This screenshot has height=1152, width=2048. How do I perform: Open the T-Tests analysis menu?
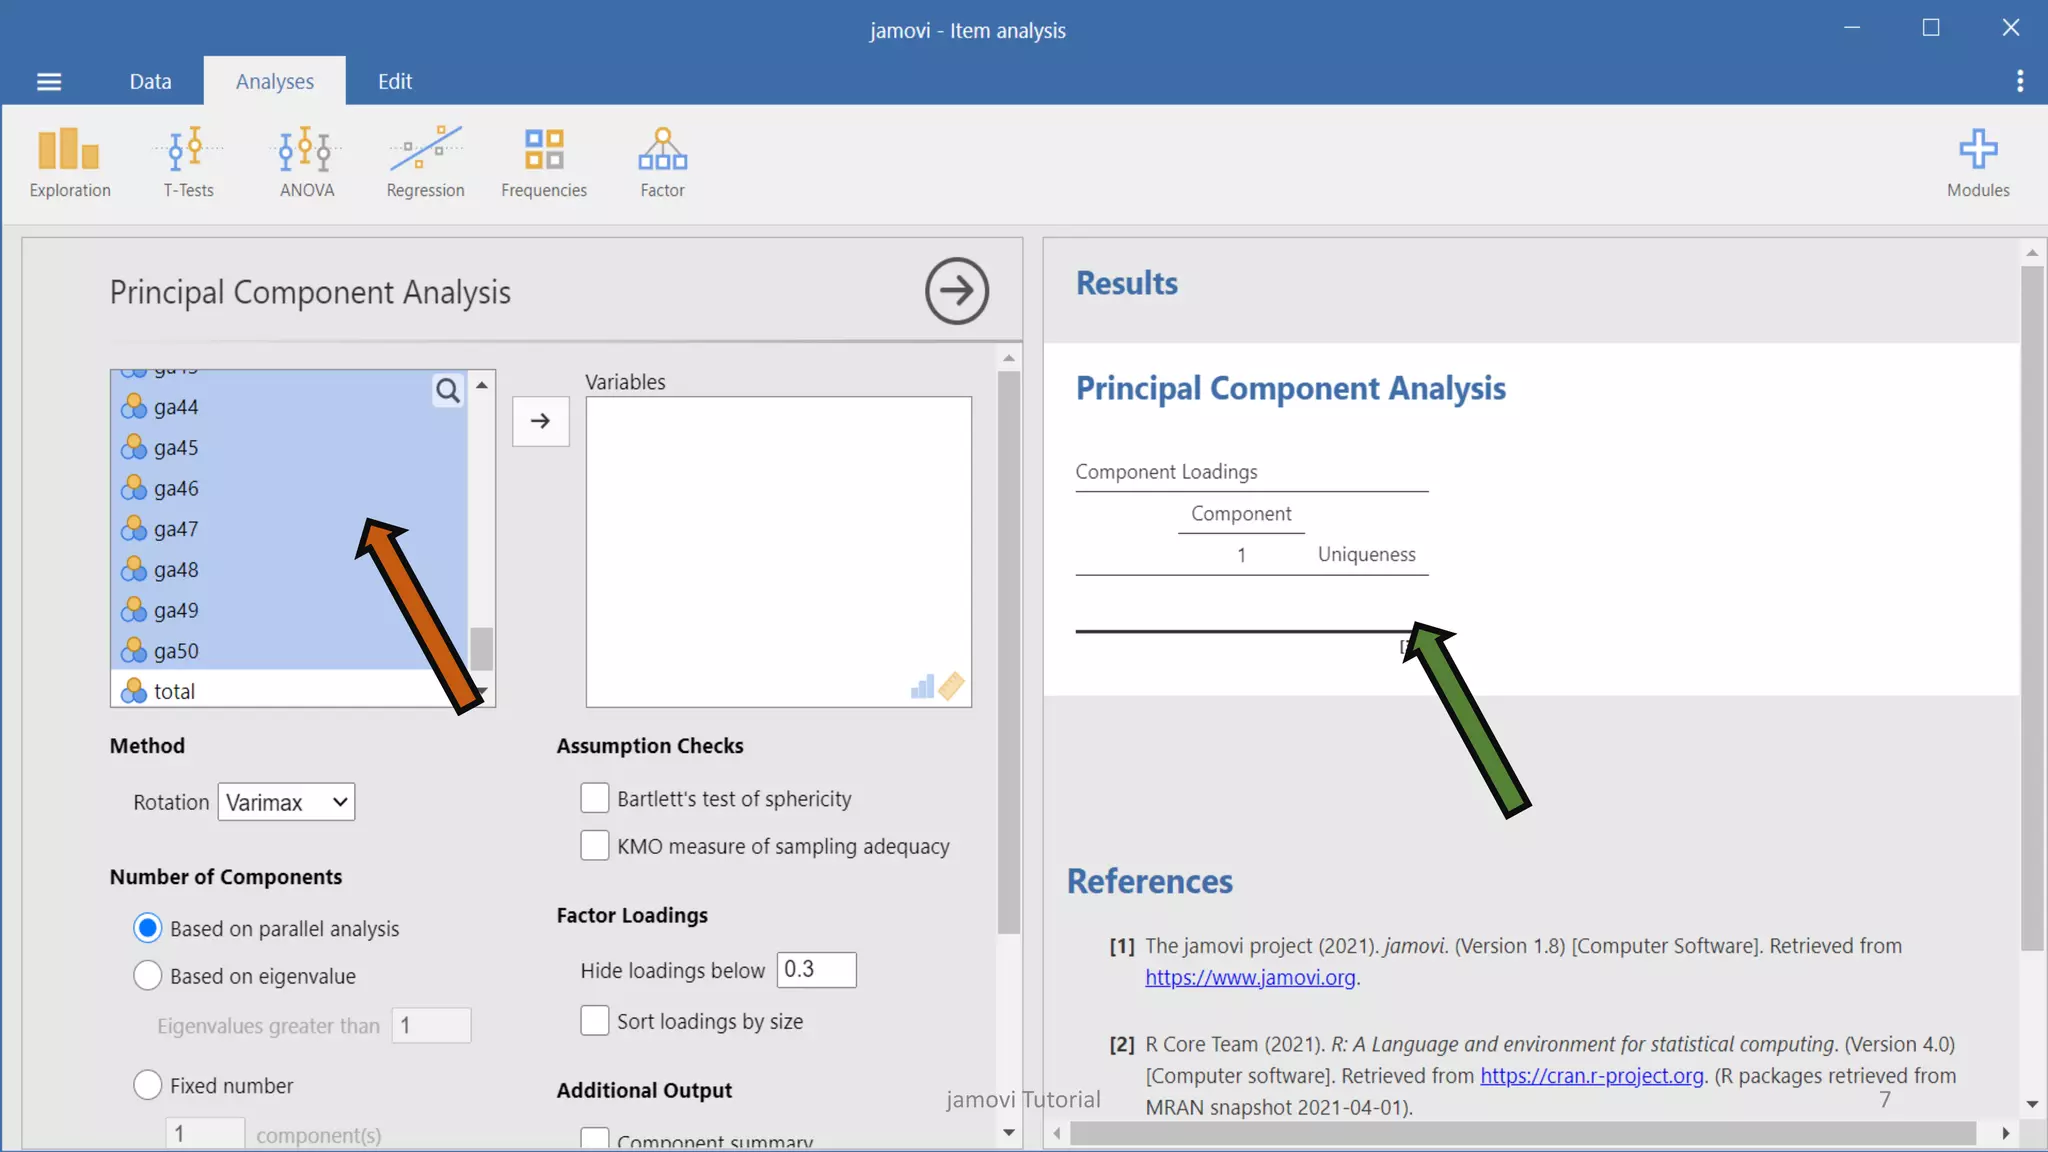[188, 162]
